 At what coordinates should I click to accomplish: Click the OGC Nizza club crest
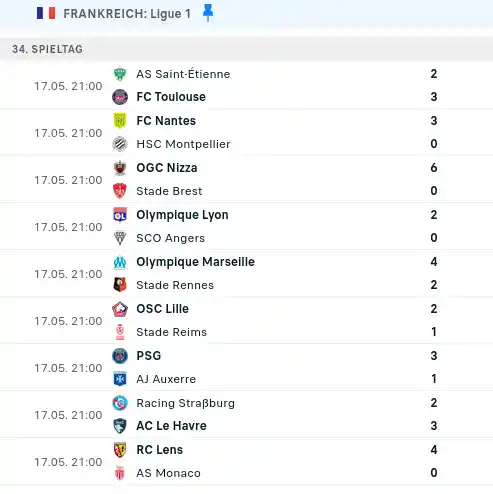click(120, 168)
